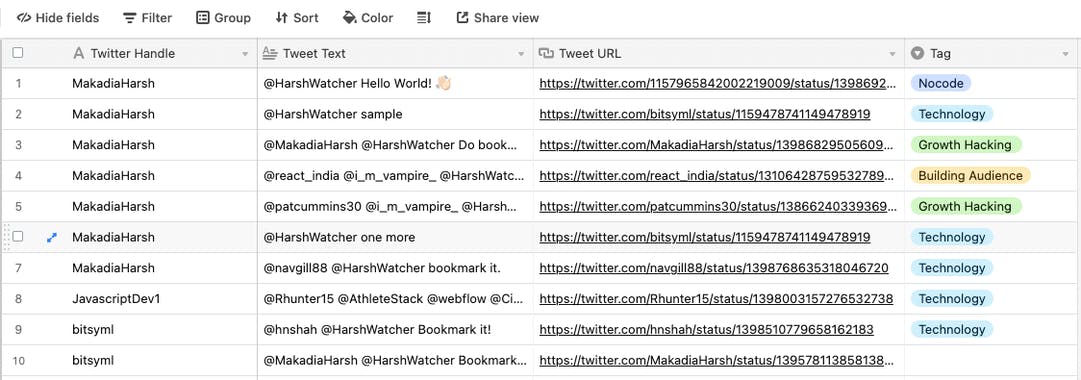
Task: Select the MakadiaHarsh cell in row 1
Action: point(161,83)
